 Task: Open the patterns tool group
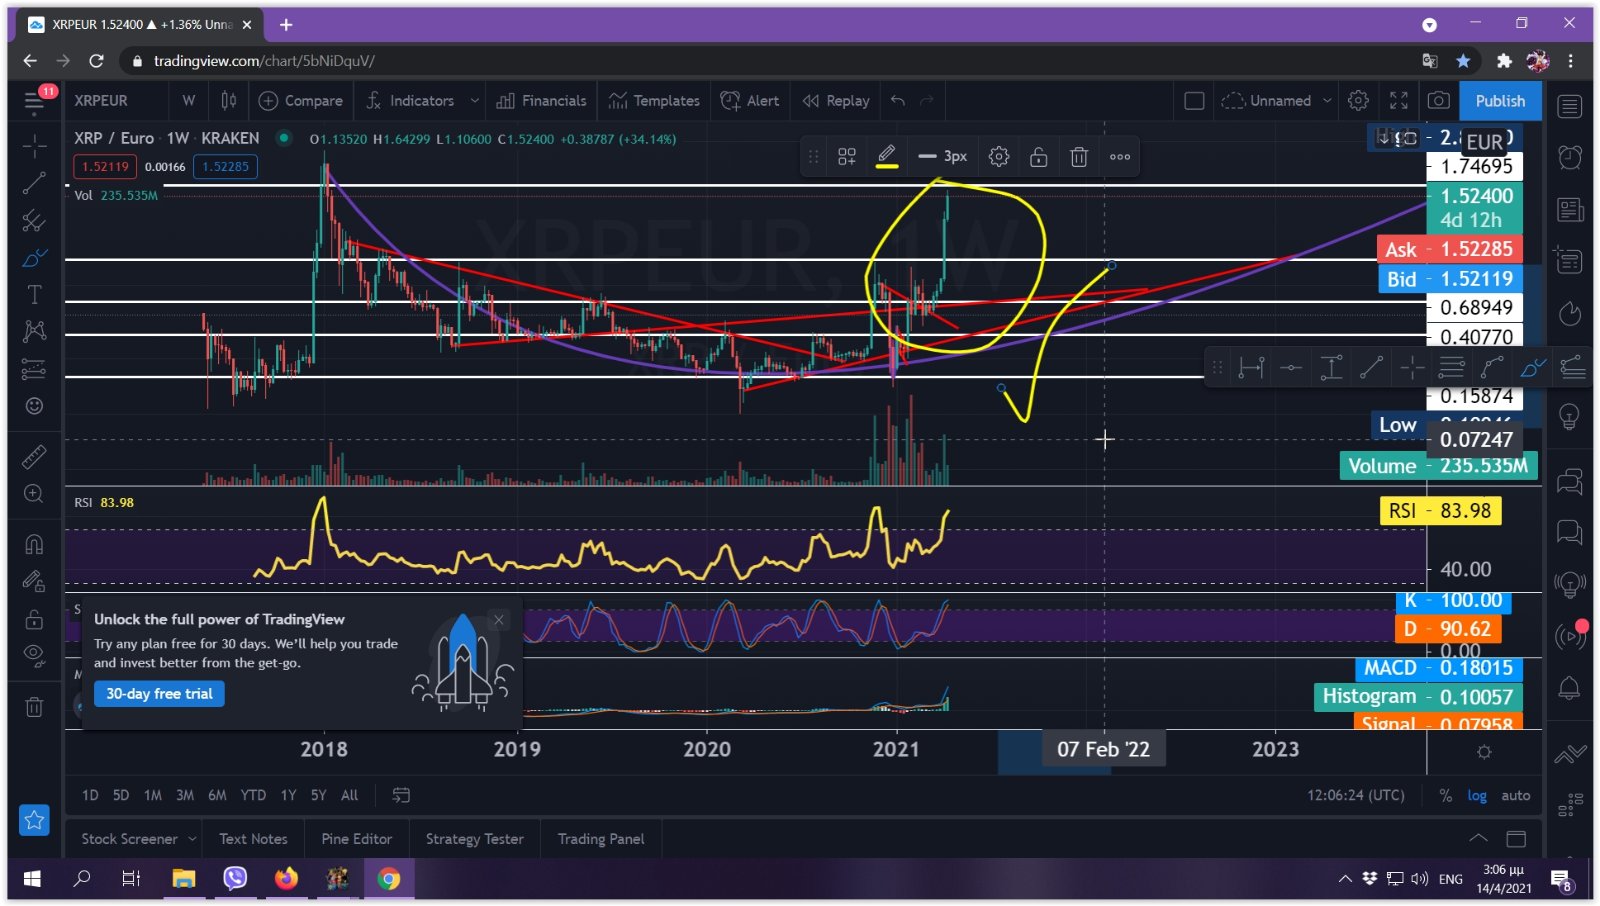34,331
